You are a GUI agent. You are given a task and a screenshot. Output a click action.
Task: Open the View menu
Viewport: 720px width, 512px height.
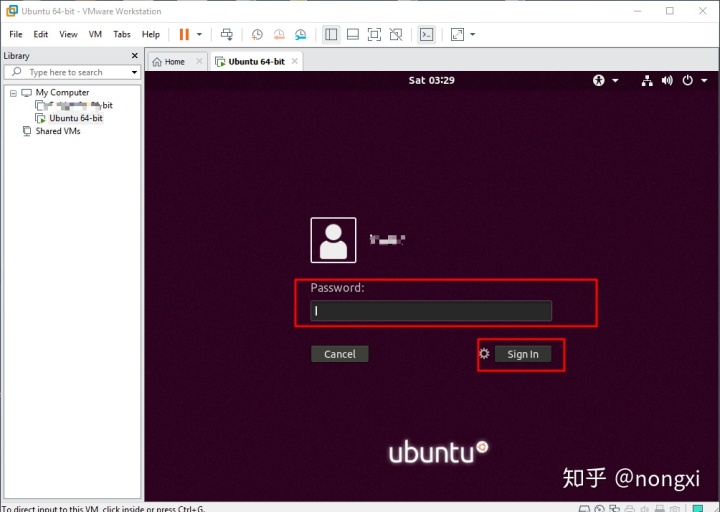click(x=68, y=34)
